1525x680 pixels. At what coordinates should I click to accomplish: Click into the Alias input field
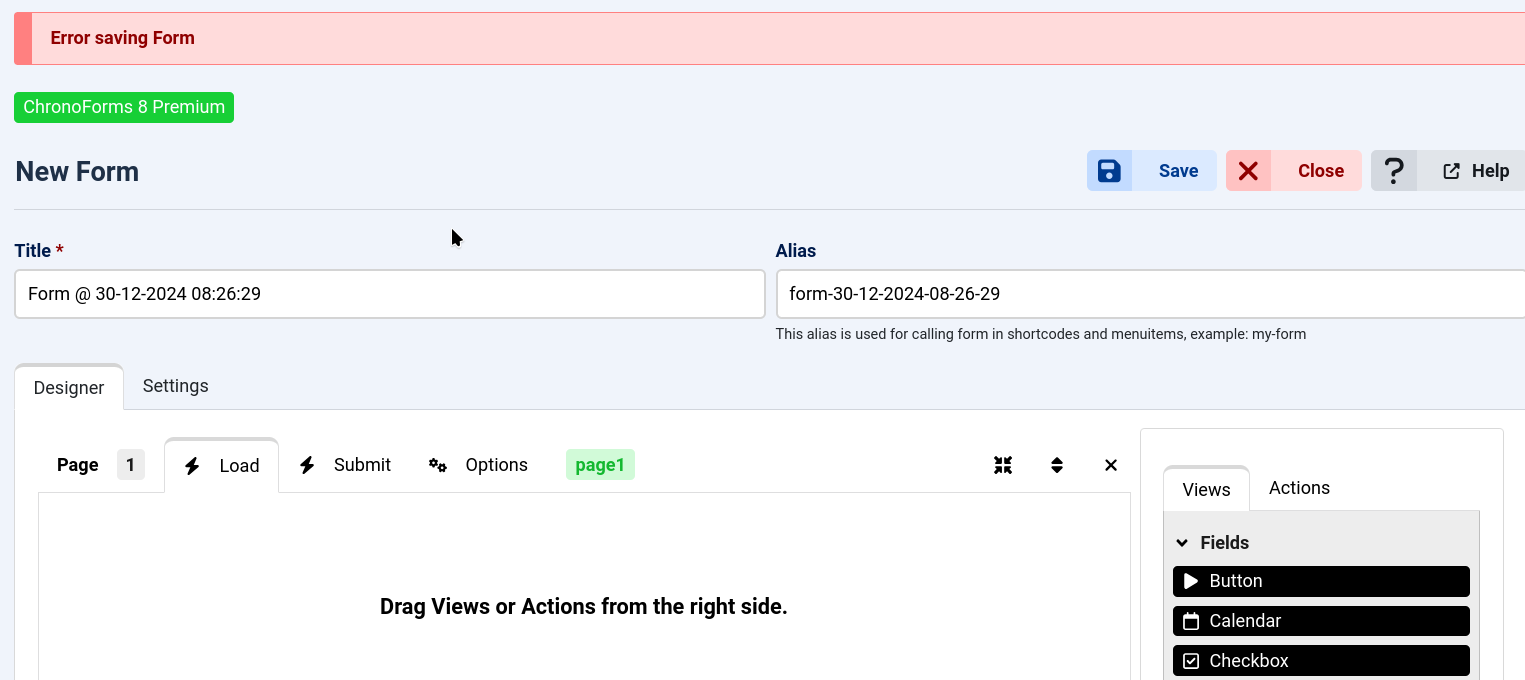click(x=1150, y=294)
